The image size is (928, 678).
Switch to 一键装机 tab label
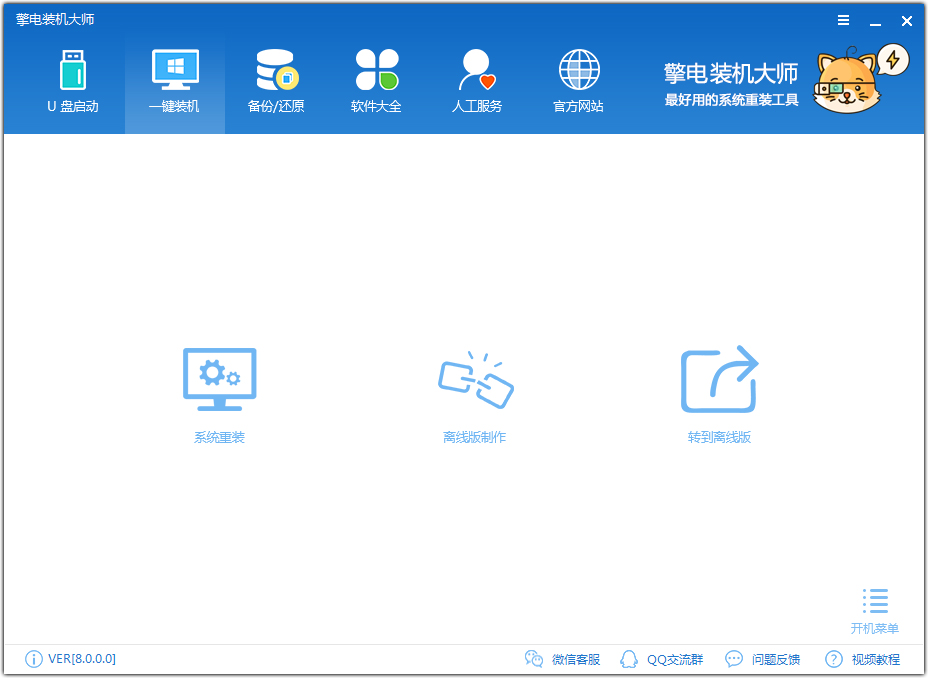(174, 106)
